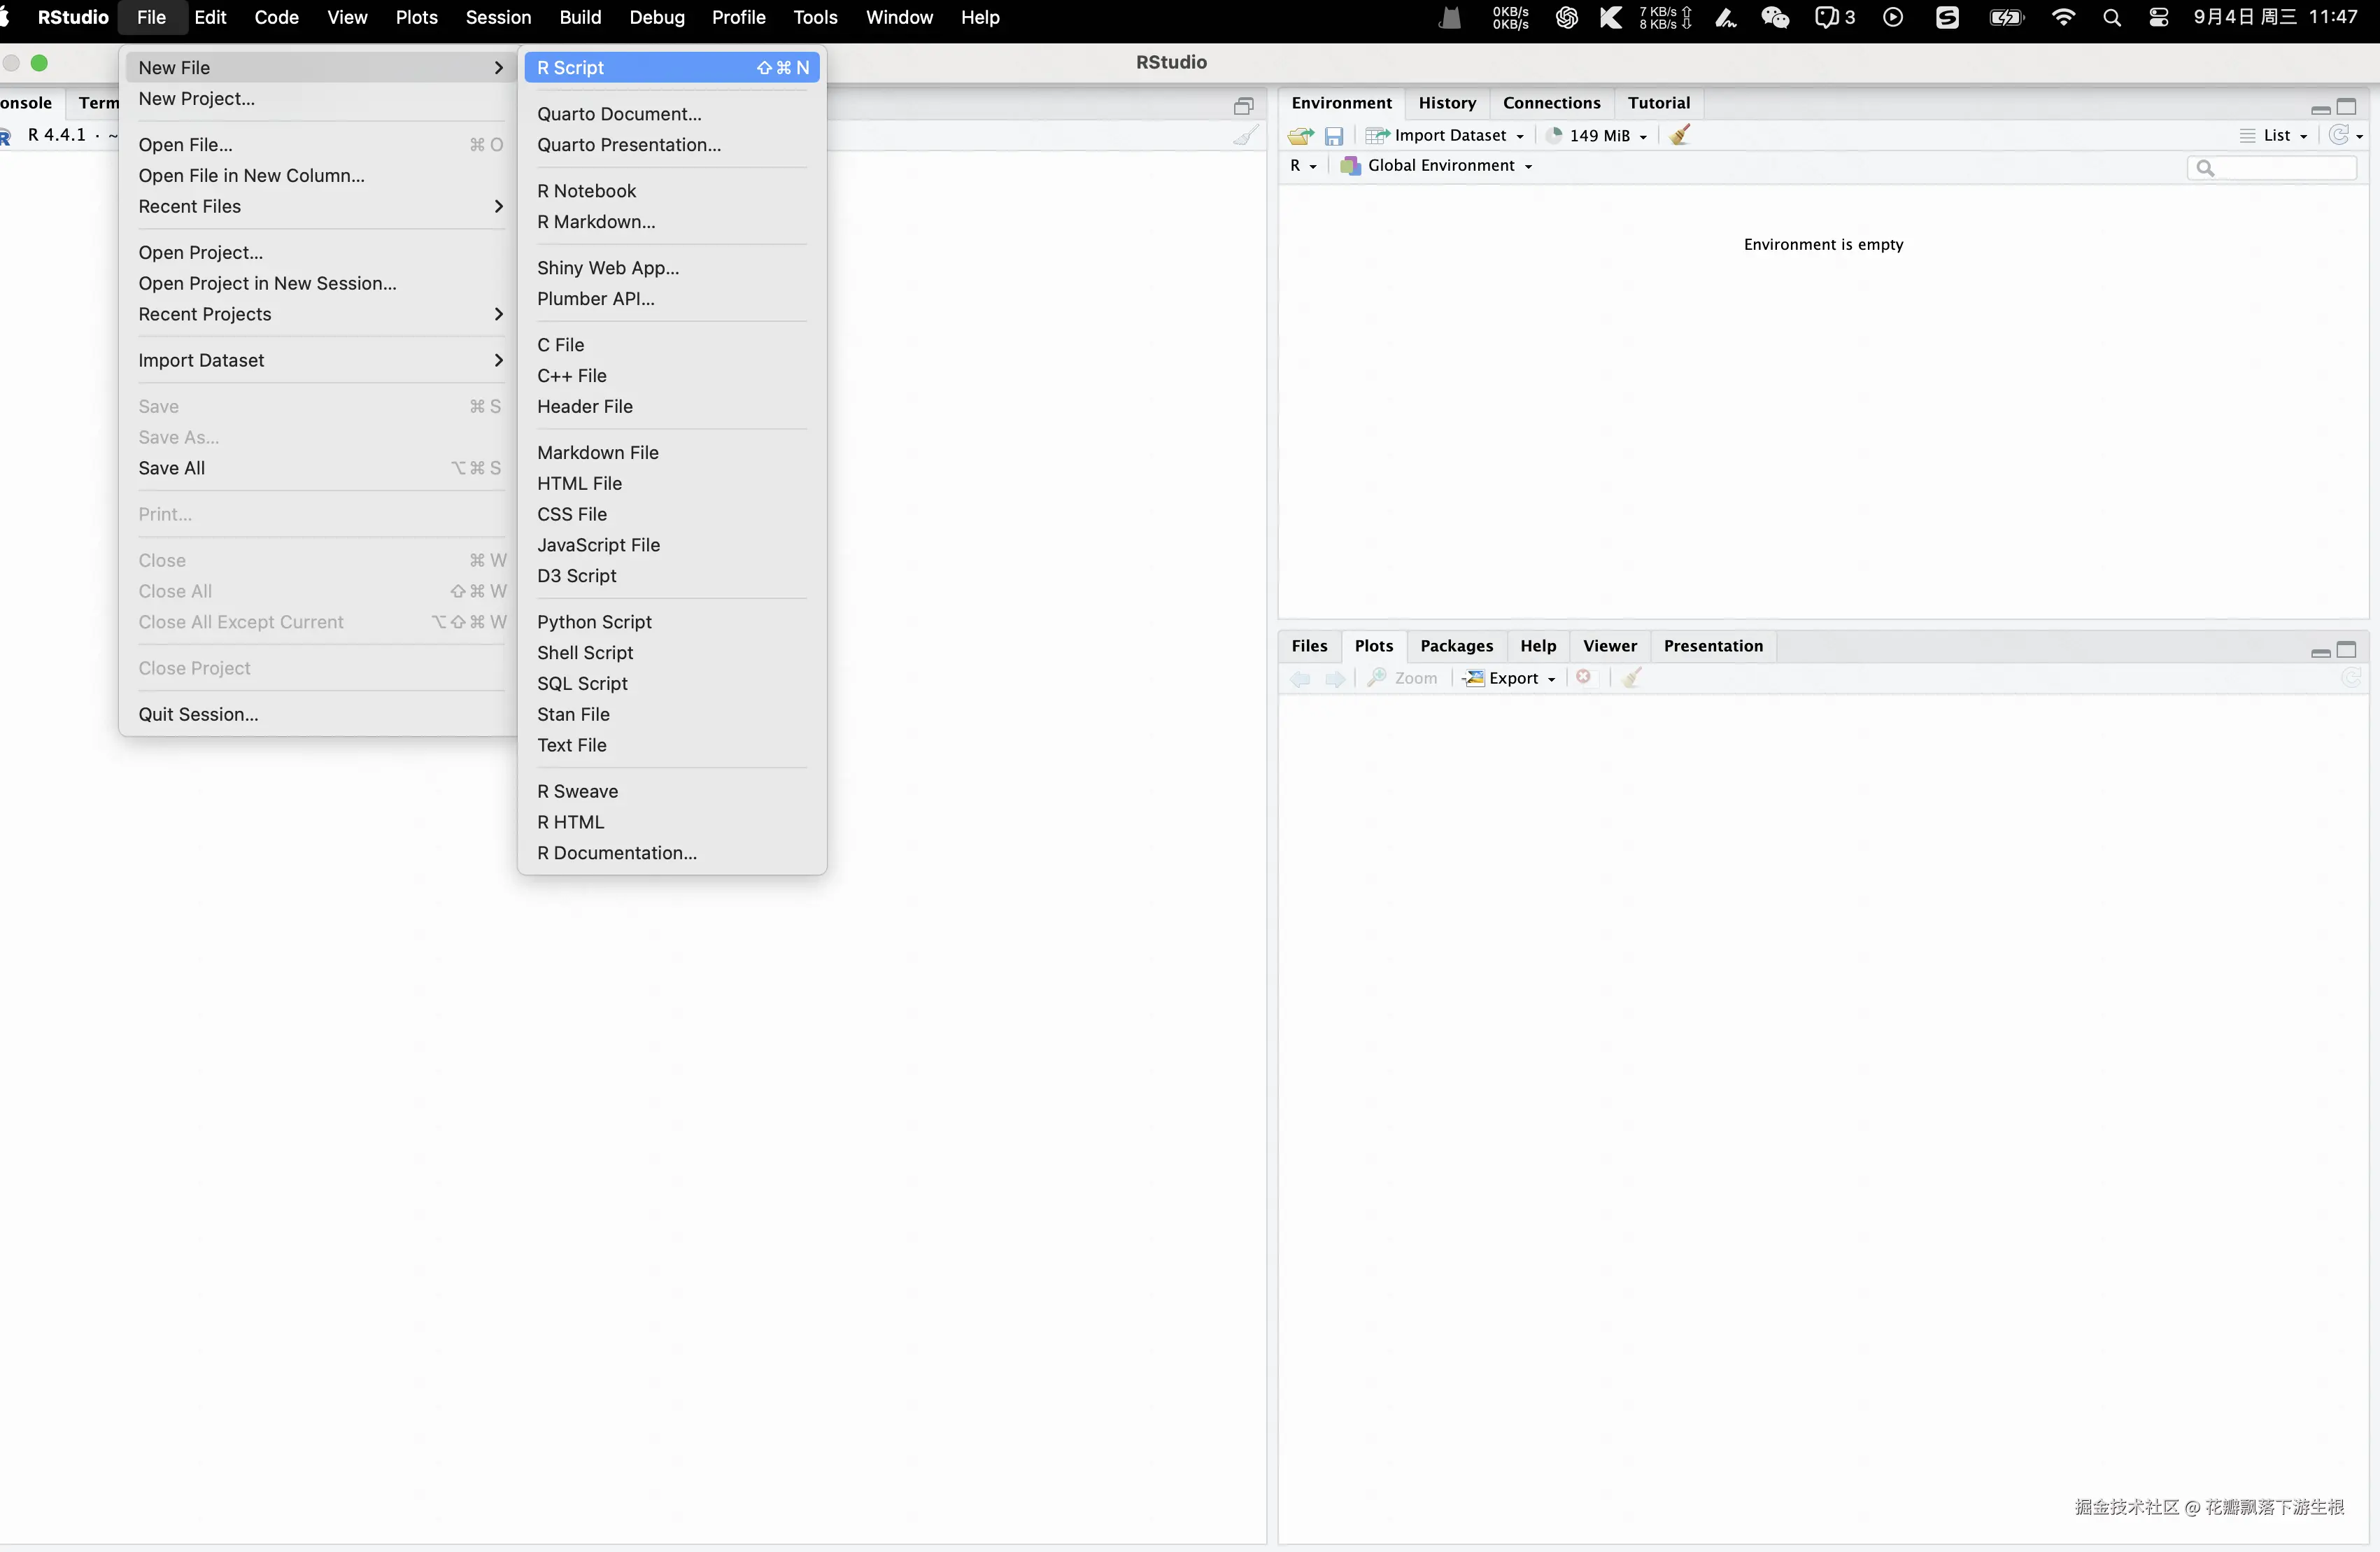This screenshot has height=1552, width=2380.
Task: Click Quit Session... in the File menu
Action: [x=198, y=714]
